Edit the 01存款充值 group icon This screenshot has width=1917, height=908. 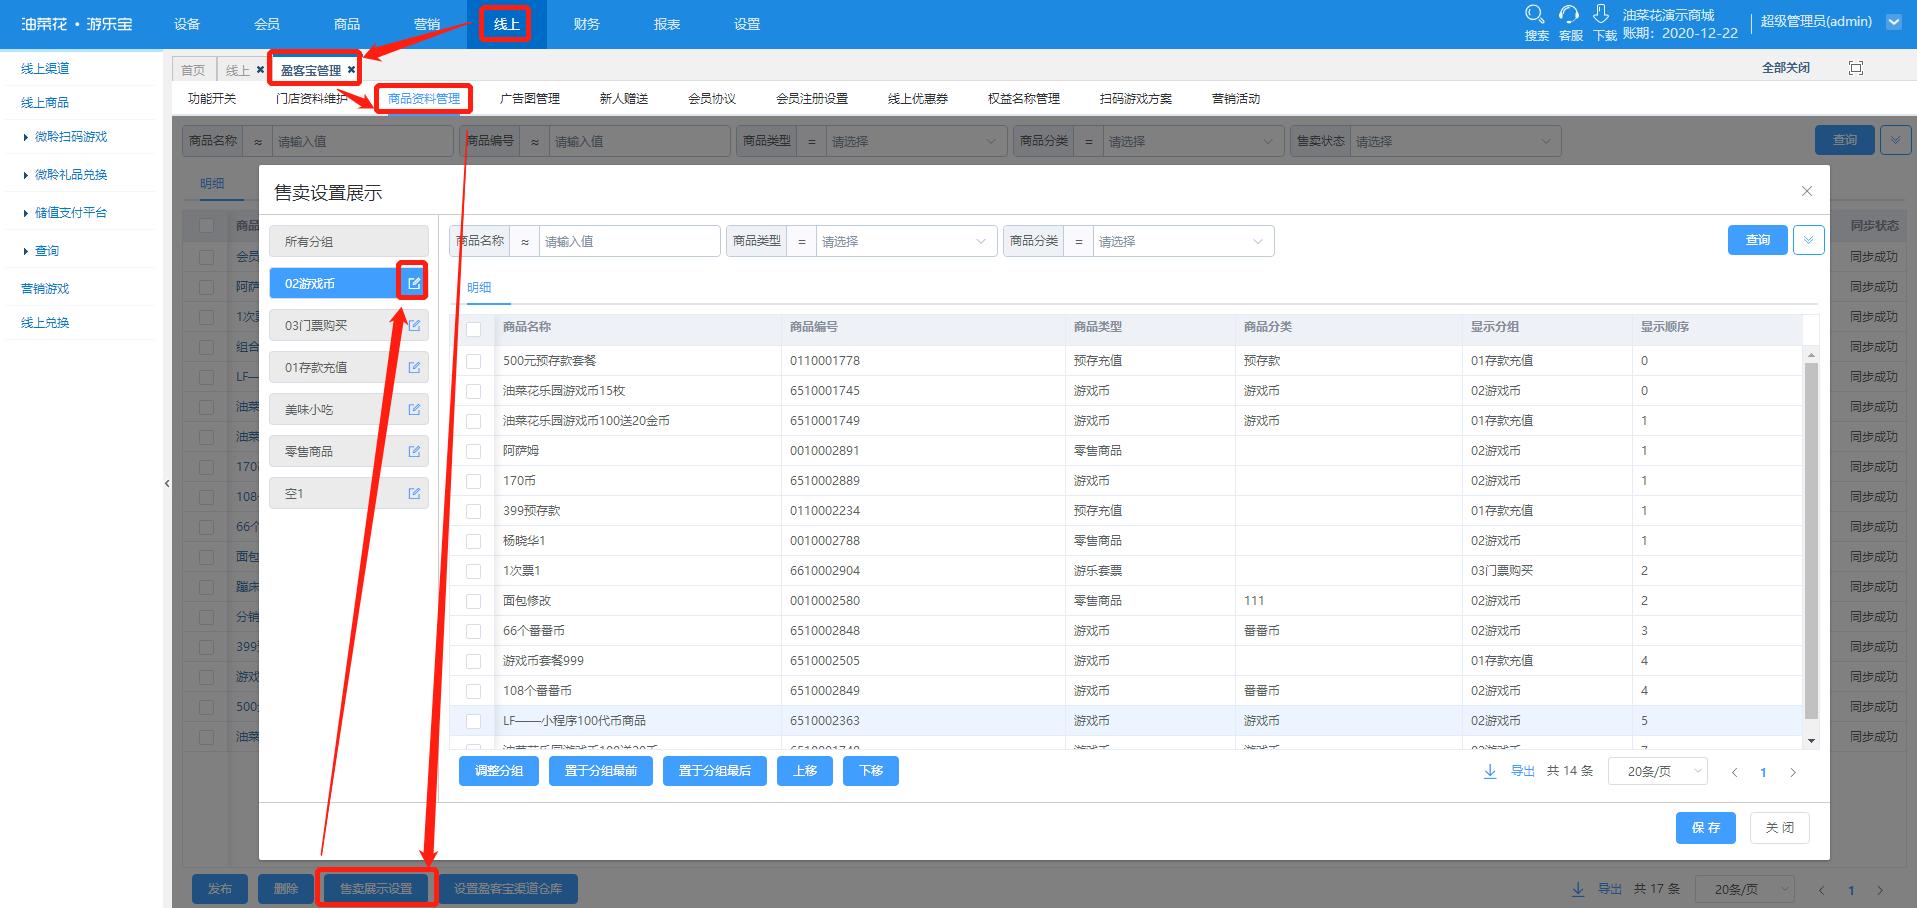point(414,368)
